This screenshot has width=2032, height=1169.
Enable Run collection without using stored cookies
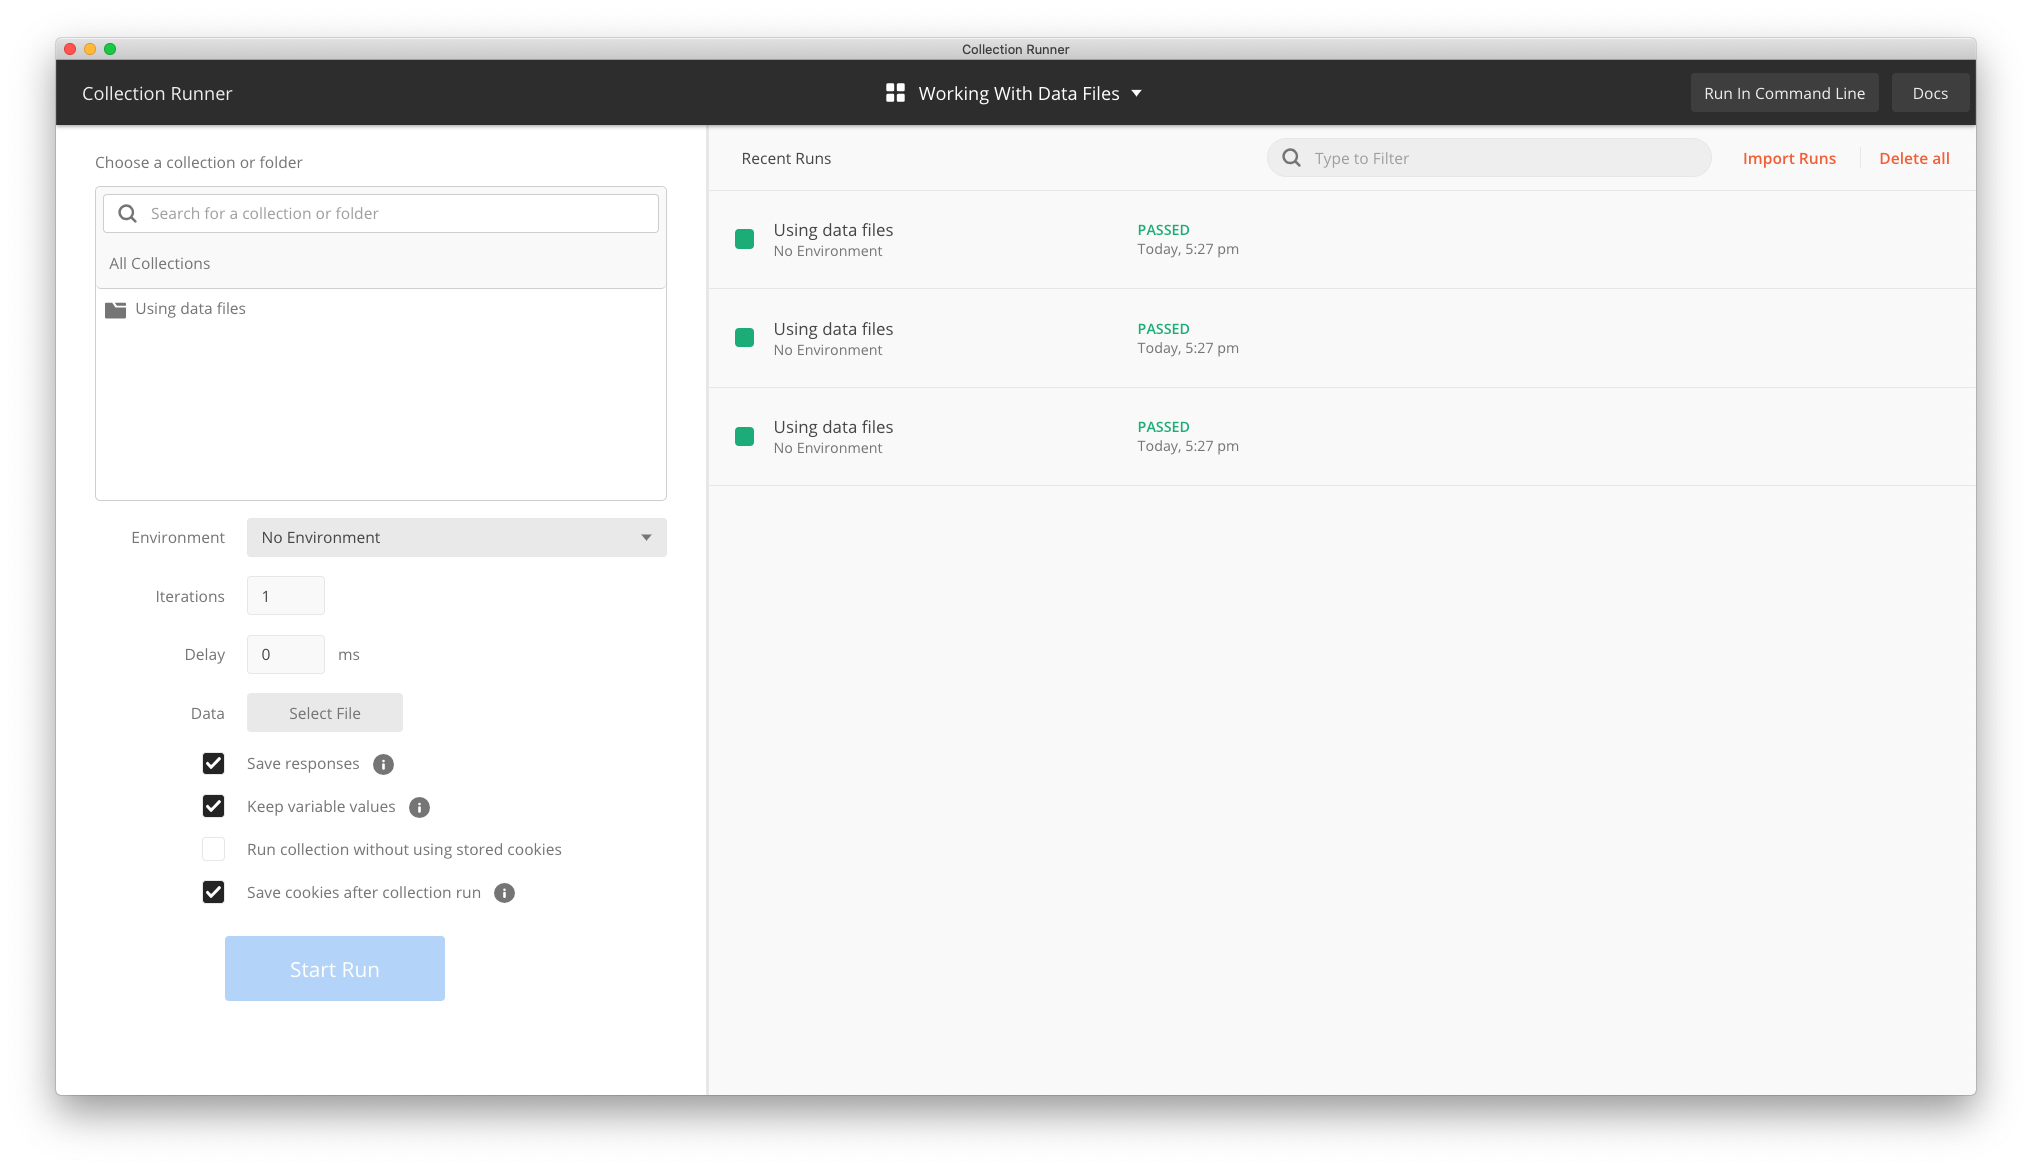[x=213, y=849]
